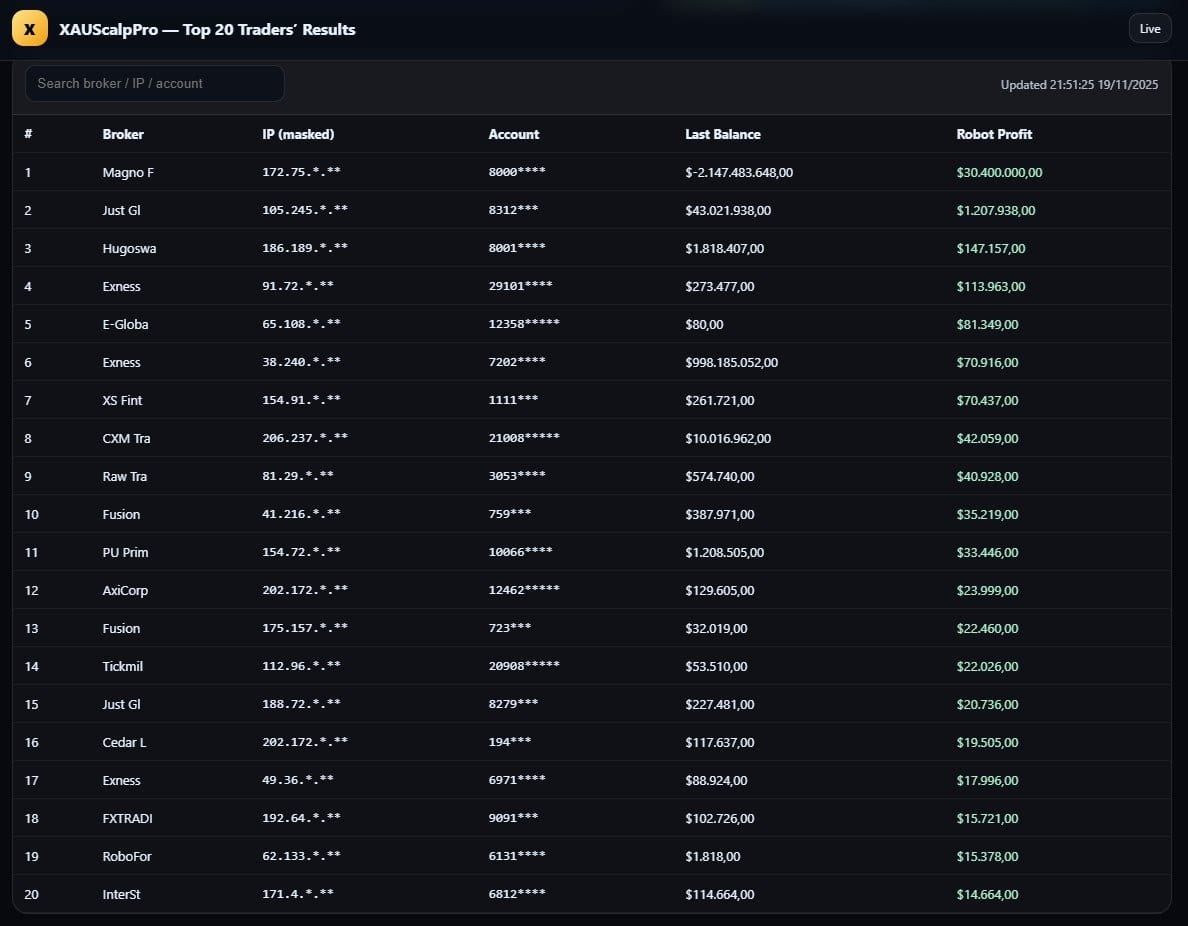Screen dimensions: 1188x926
Task: Click the Robot Profit column header
Action: point(994,134)
